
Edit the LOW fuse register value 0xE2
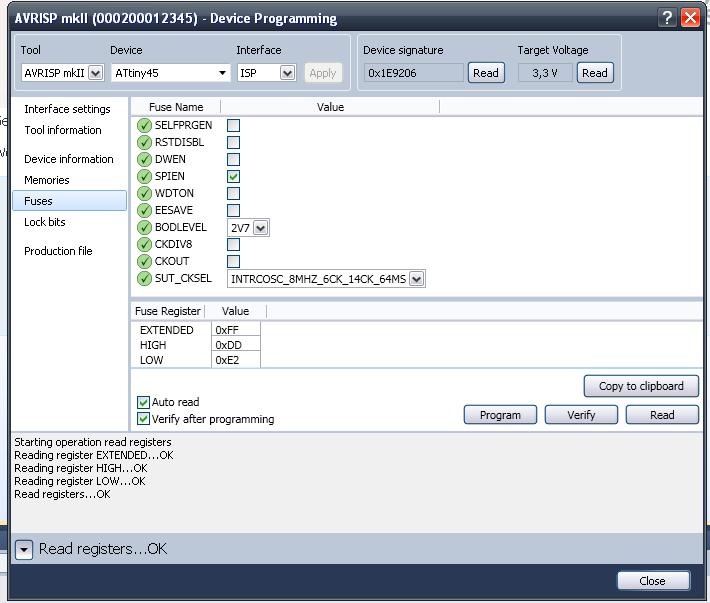235,360
